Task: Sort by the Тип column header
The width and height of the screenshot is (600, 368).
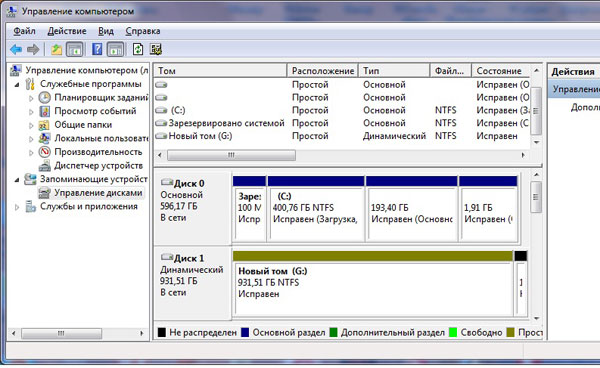Action: click(394, 71)
